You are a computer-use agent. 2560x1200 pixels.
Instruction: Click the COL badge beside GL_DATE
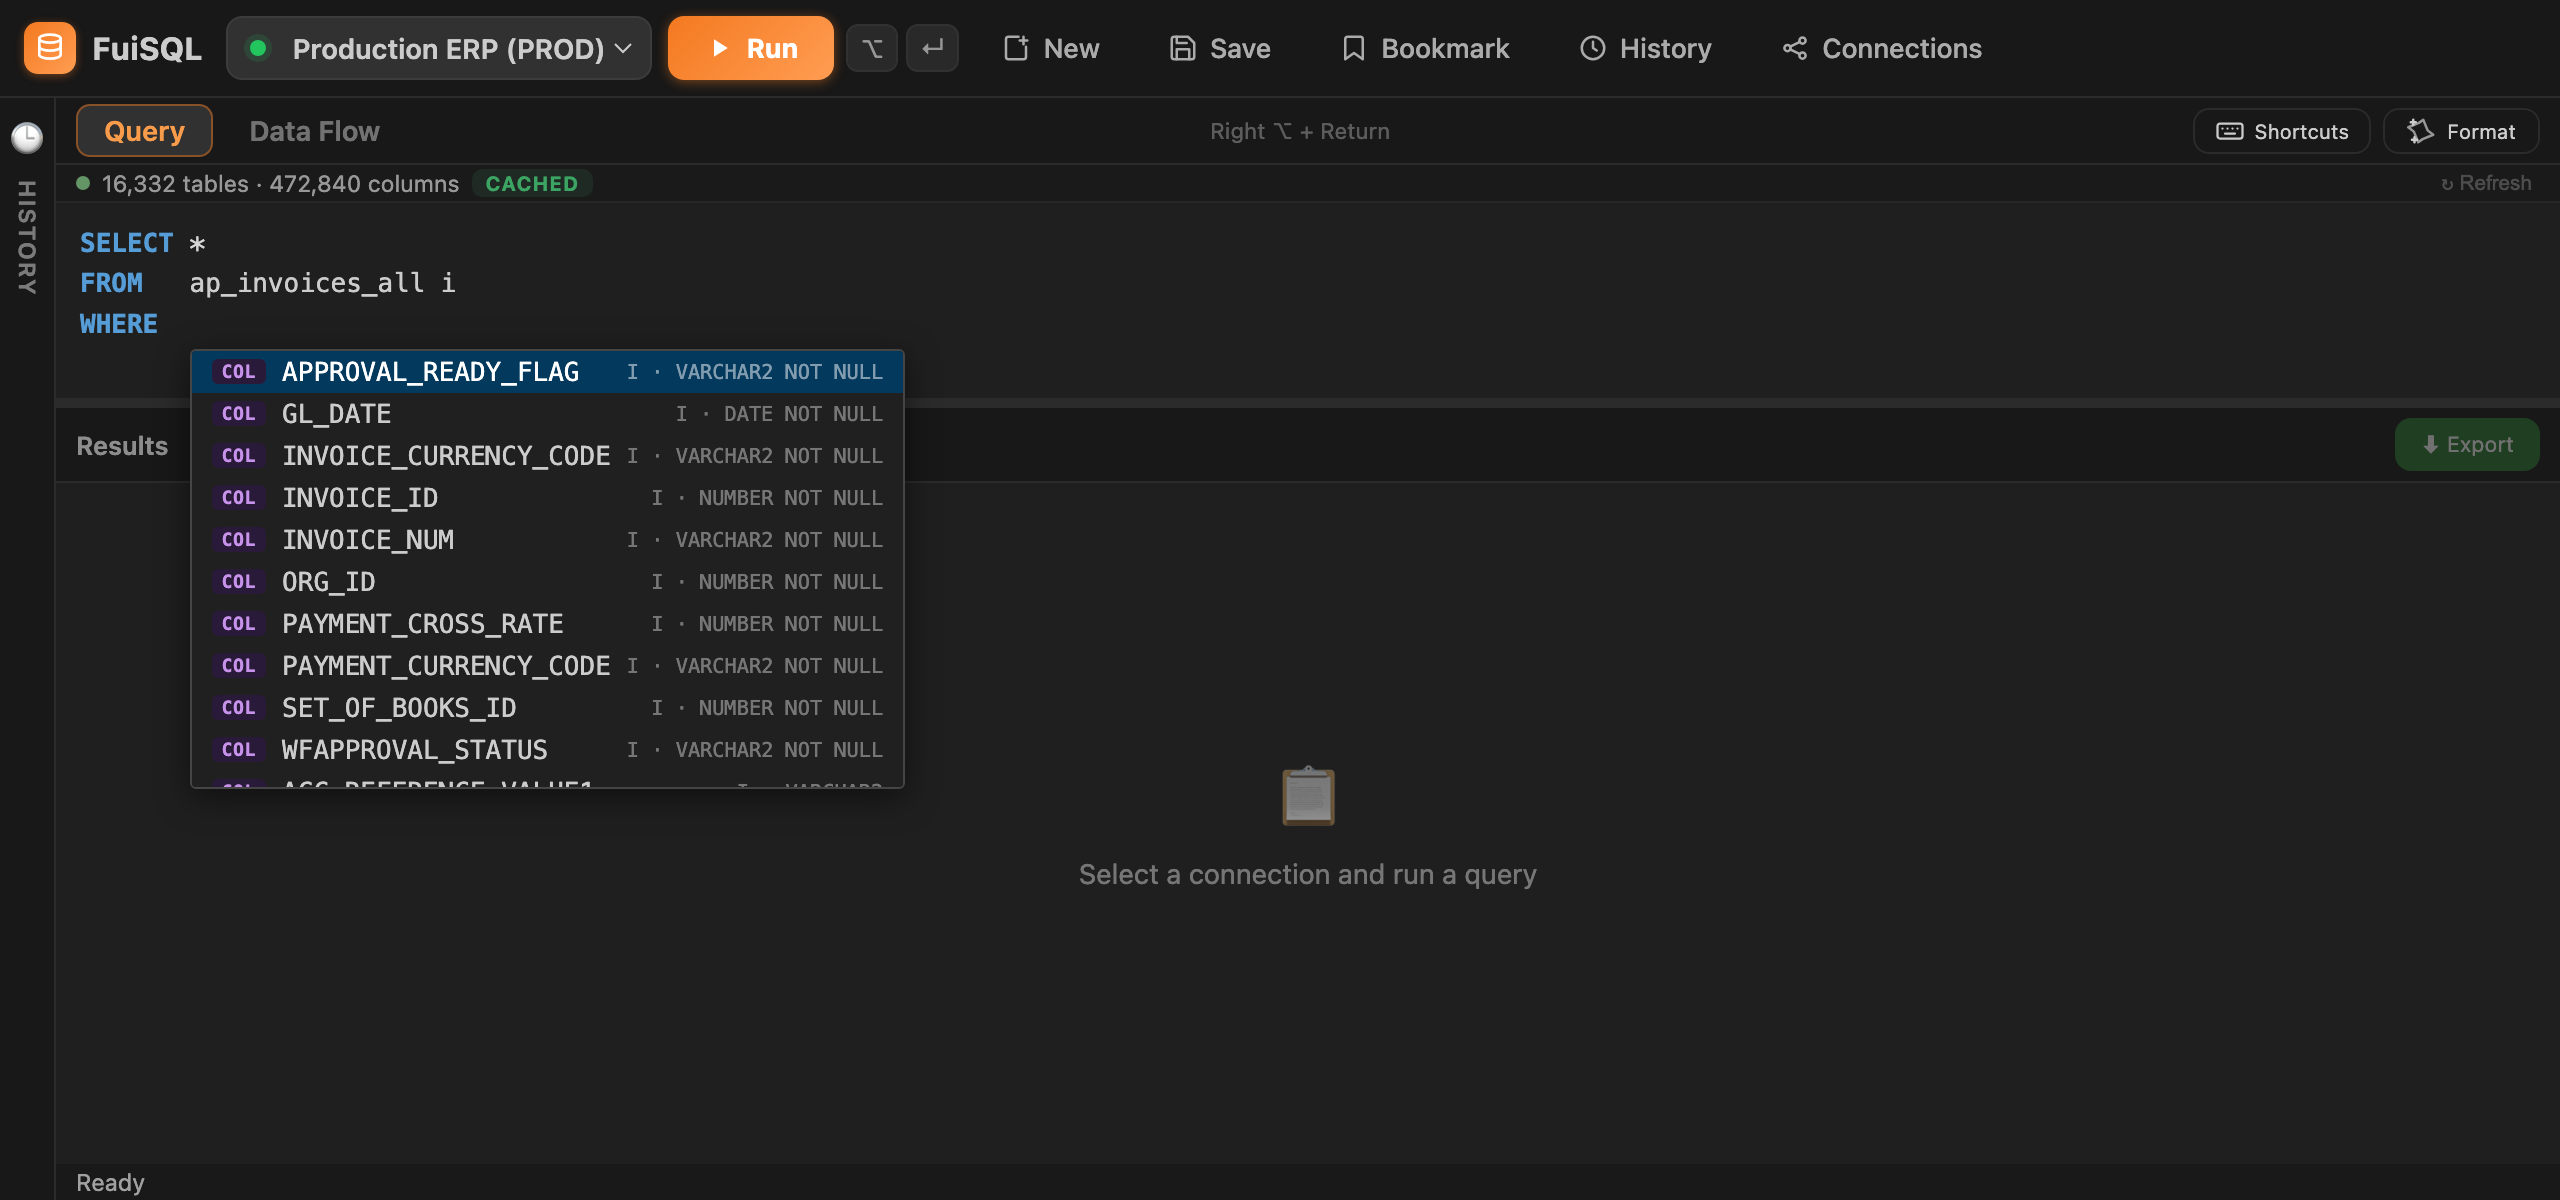click(x=238, y=414)
